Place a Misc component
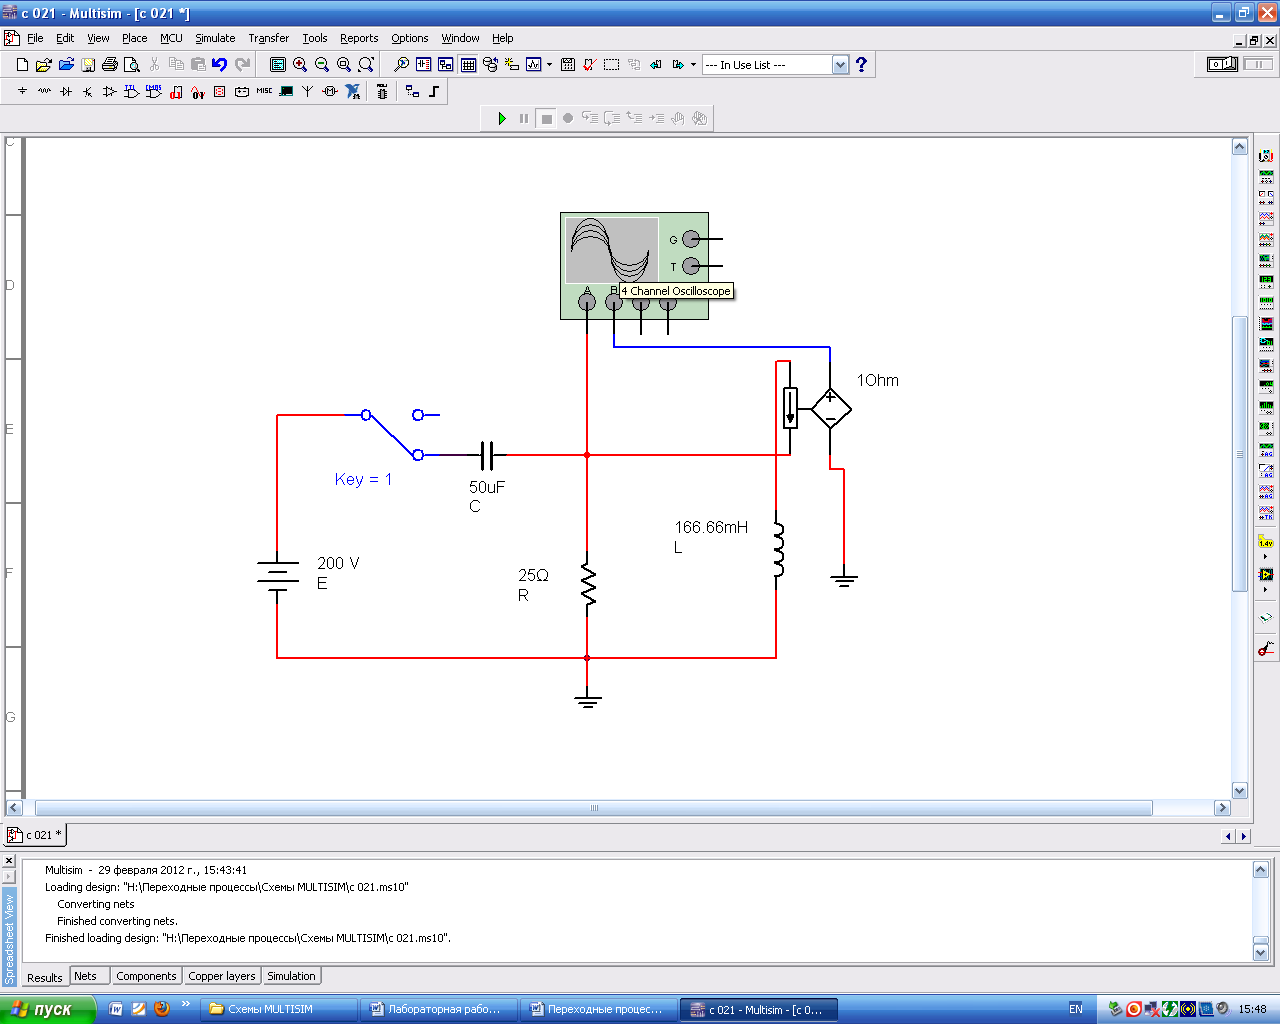Image resolution: width=1280 pixels, height=1024 pixels. [x=264, y=91]
